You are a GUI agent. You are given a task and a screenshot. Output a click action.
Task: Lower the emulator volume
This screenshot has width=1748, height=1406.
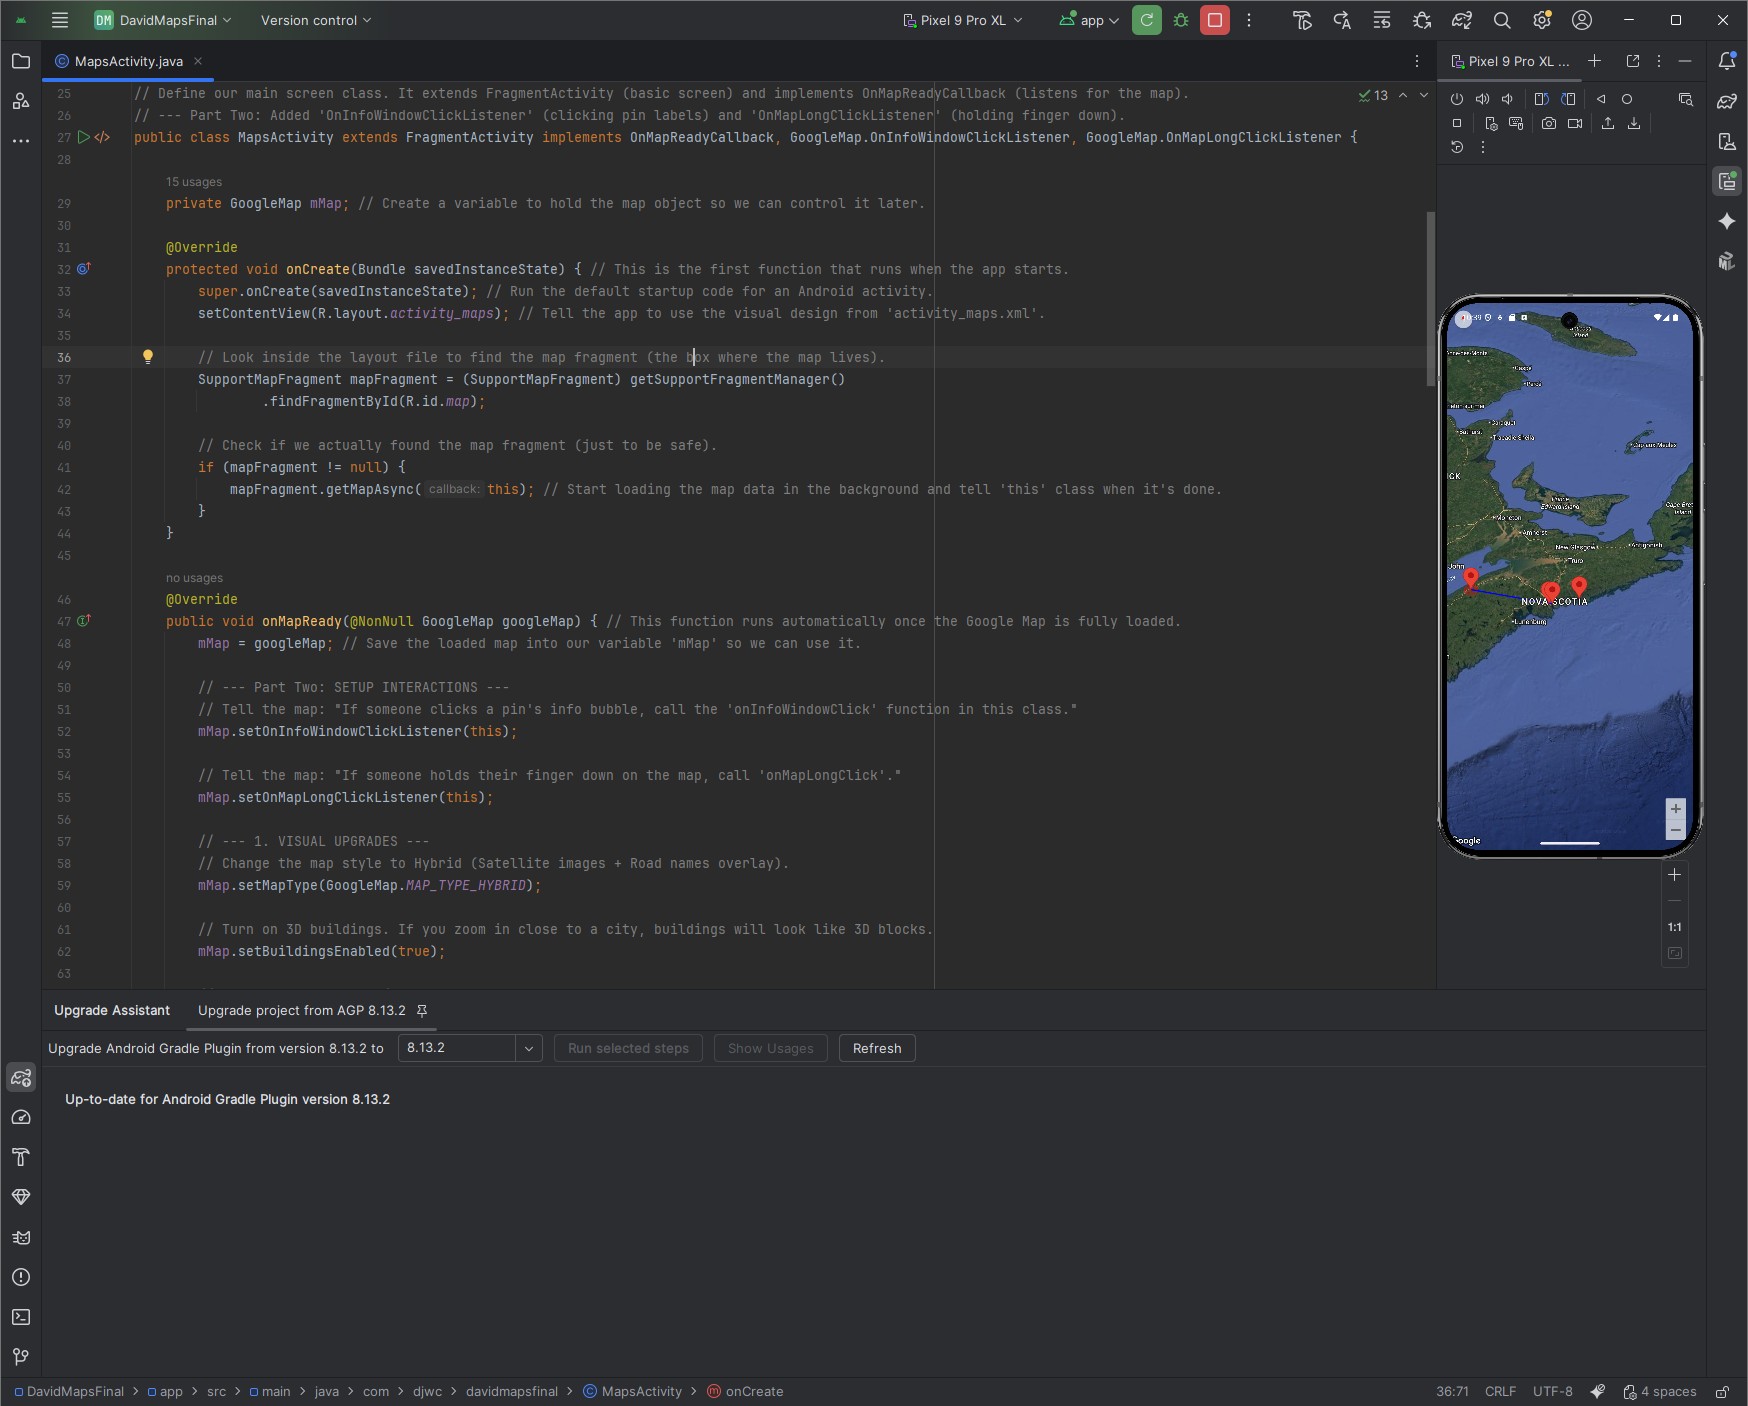[1508, 99]
